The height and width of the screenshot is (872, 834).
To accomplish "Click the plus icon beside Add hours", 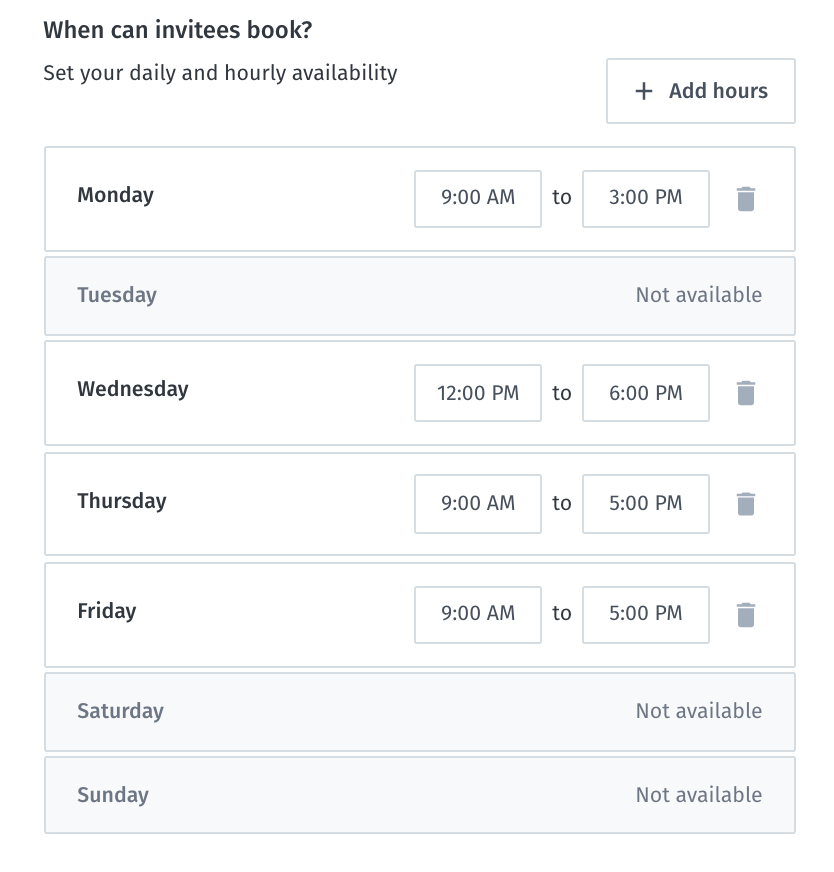I will click(644, 91).
